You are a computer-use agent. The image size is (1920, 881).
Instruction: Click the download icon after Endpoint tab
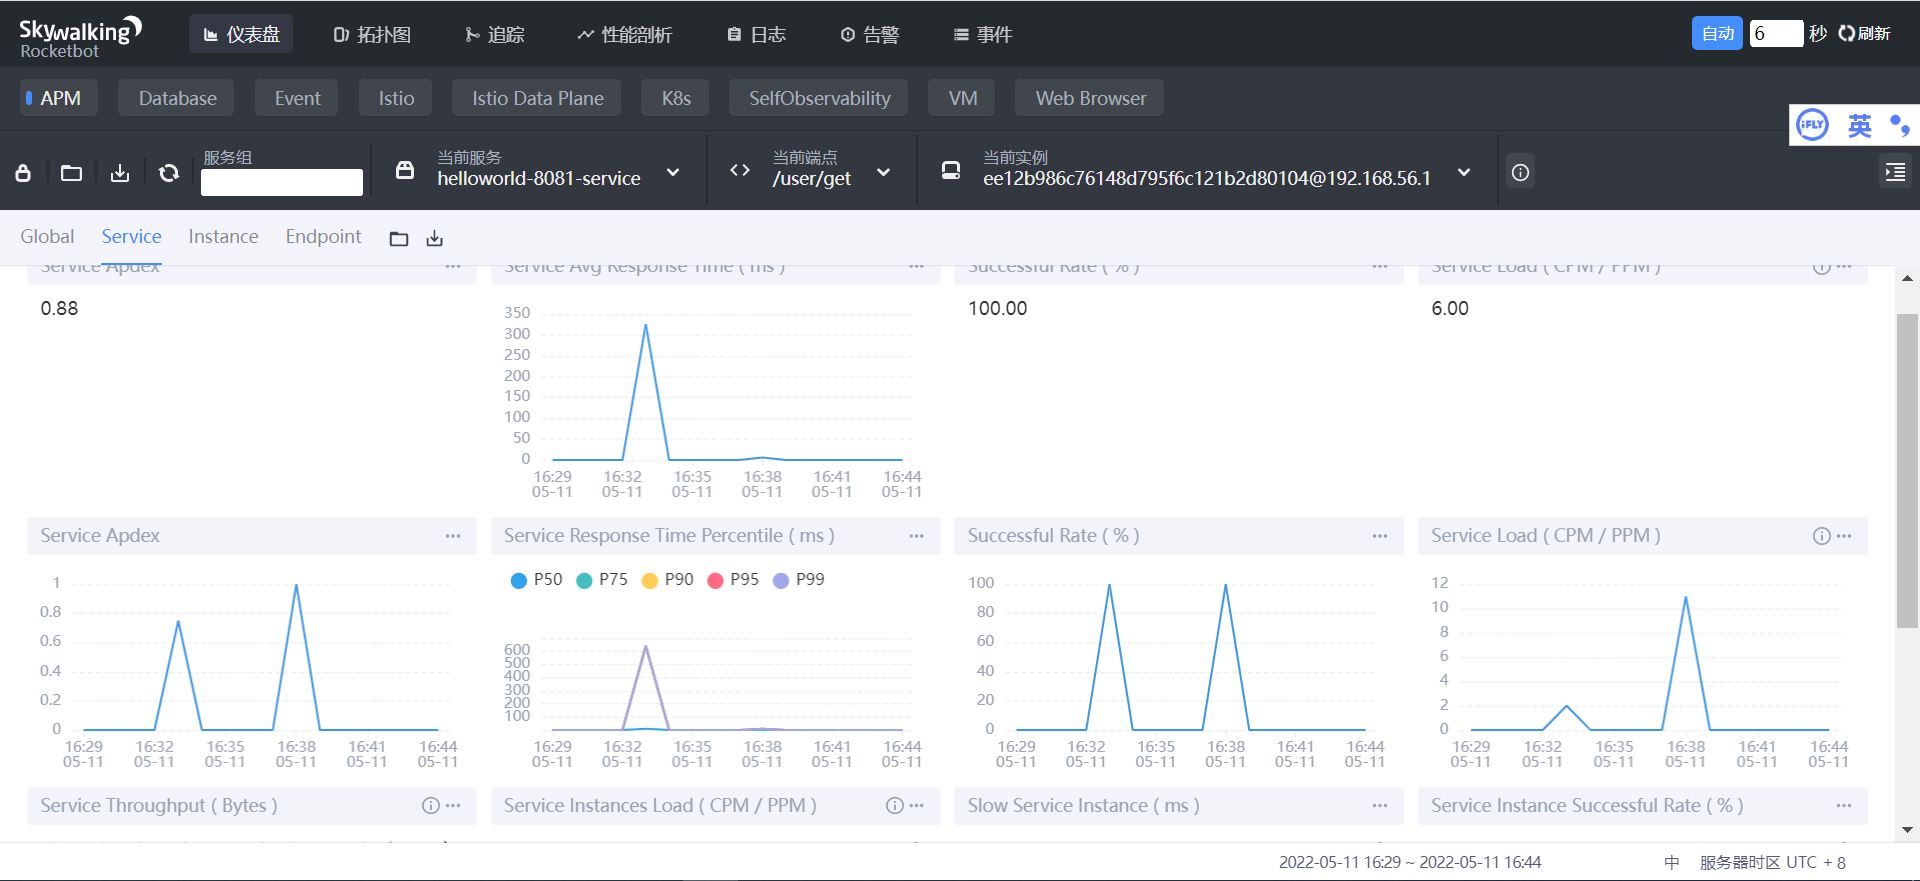(x=435, y=238)
